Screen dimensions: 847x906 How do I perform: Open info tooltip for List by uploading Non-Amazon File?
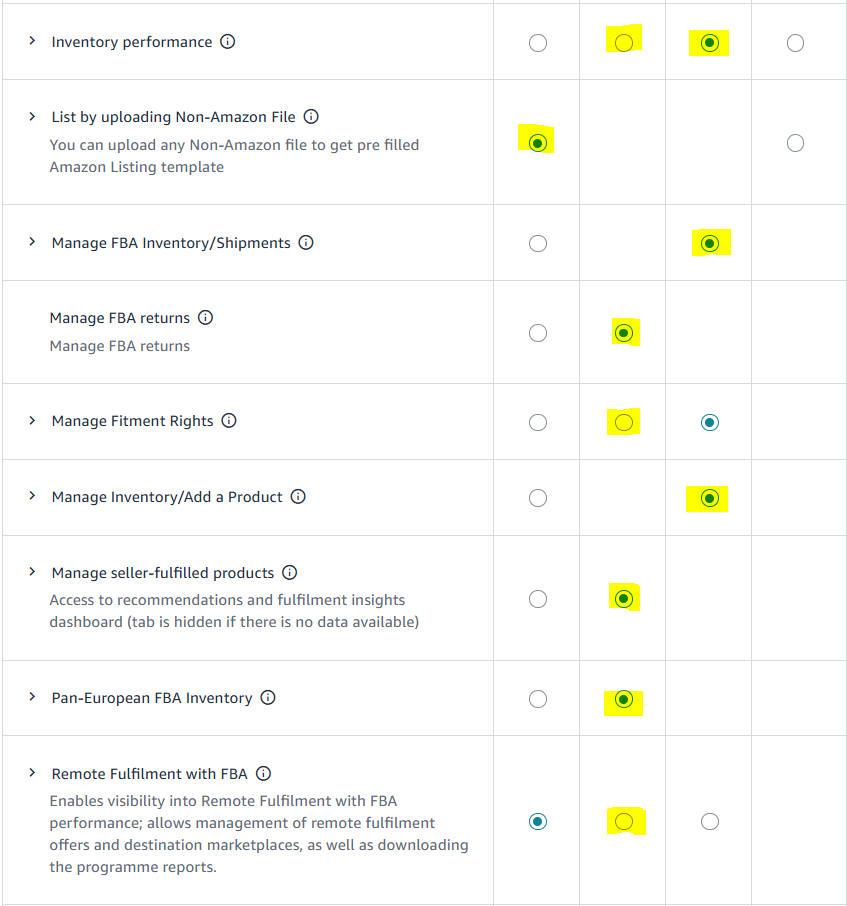coord(311,117)
